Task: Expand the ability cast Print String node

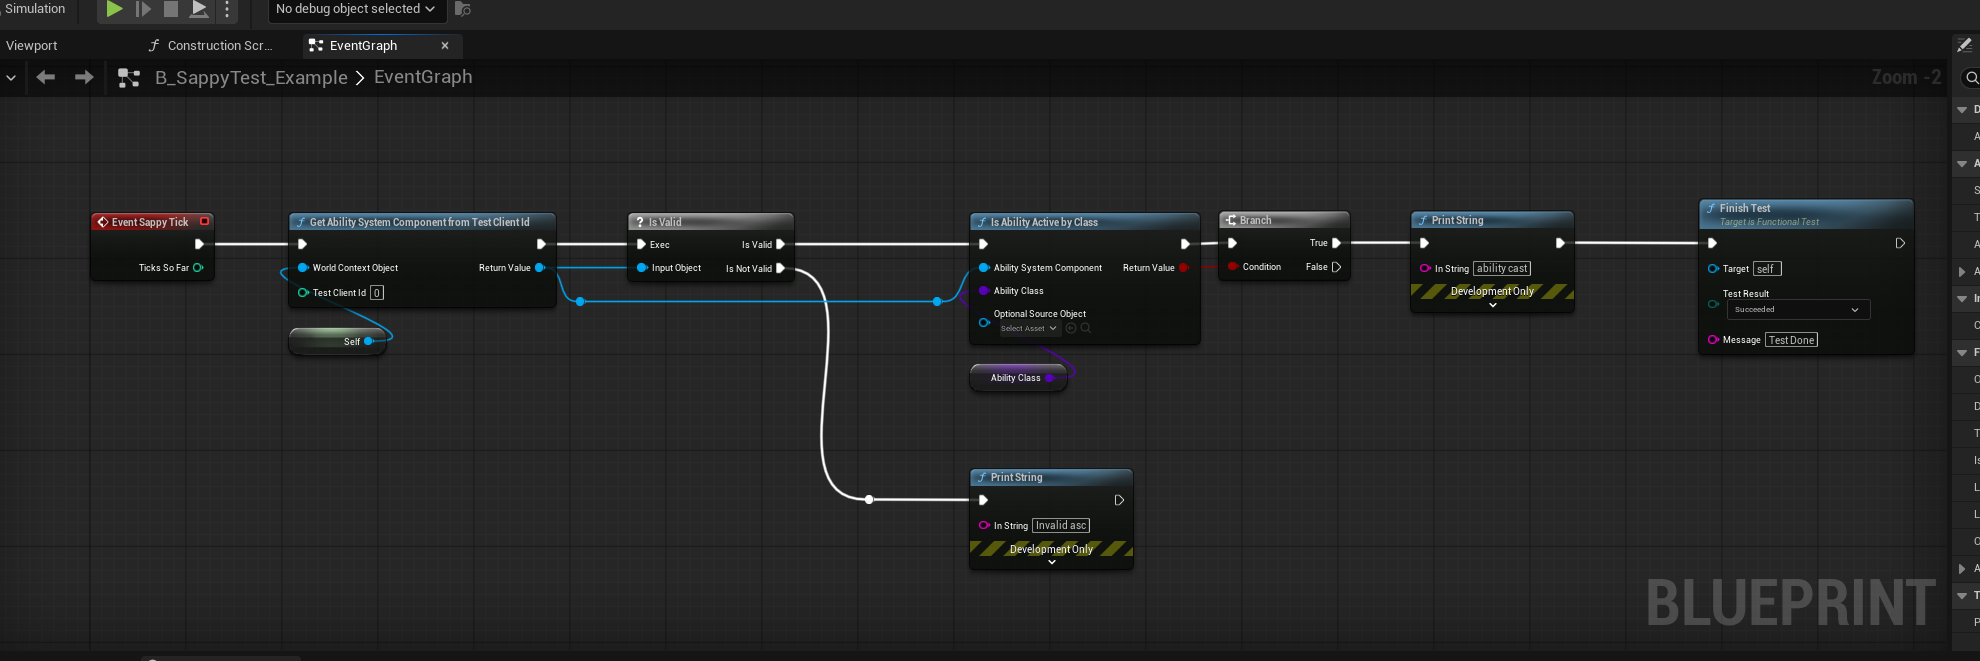Action: point(1492,305)
